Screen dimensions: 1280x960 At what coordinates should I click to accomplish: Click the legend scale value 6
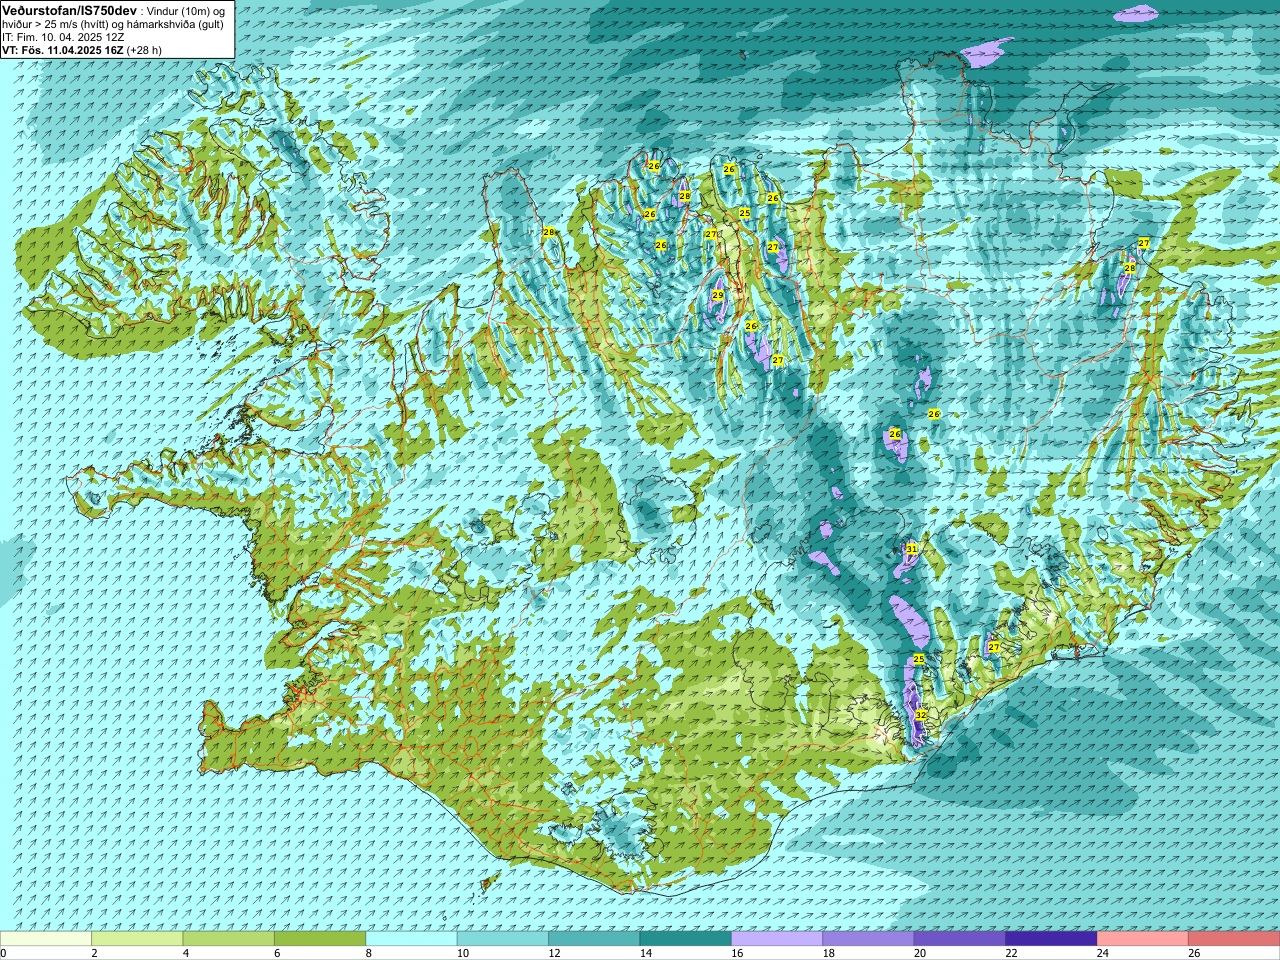pos(277,953)
